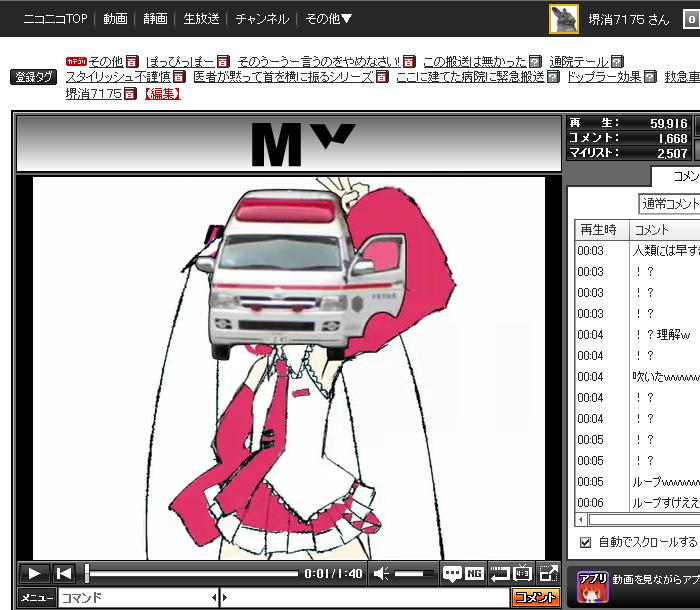Viewport: 700px width, 610px height.
Task: Select the 00:03 人類には早す comment row
Action: (x=638, y=251)
